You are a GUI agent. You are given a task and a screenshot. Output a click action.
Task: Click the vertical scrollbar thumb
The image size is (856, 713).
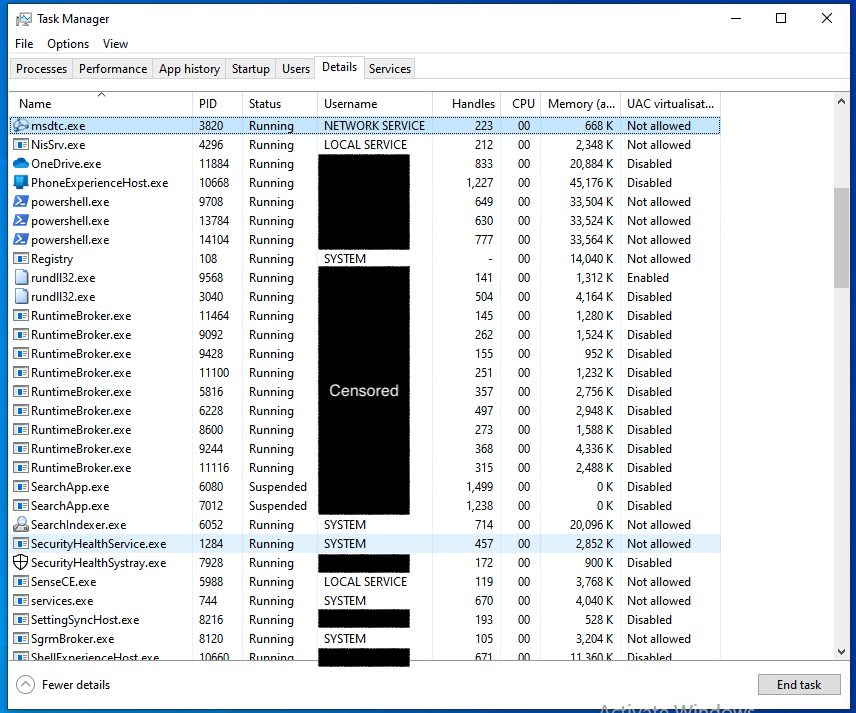841,237
